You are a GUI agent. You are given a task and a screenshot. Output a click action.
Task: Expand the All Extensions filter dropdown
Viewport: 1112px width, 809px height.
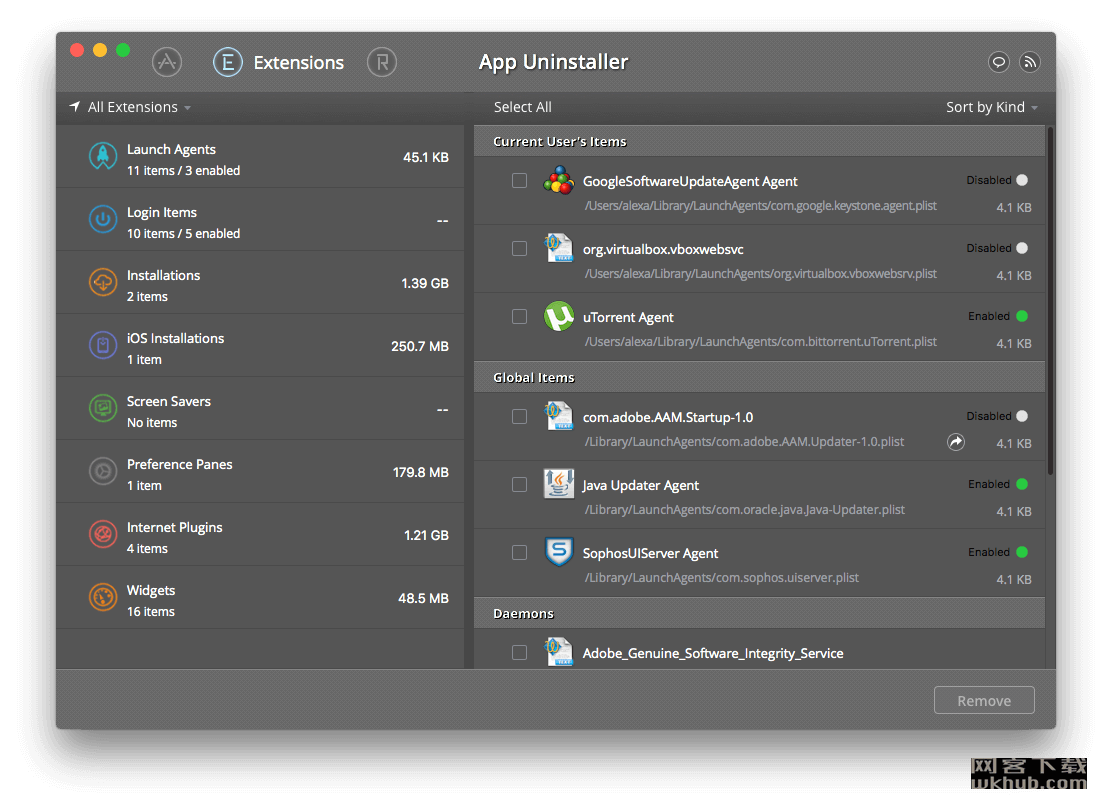pos(130,107)
